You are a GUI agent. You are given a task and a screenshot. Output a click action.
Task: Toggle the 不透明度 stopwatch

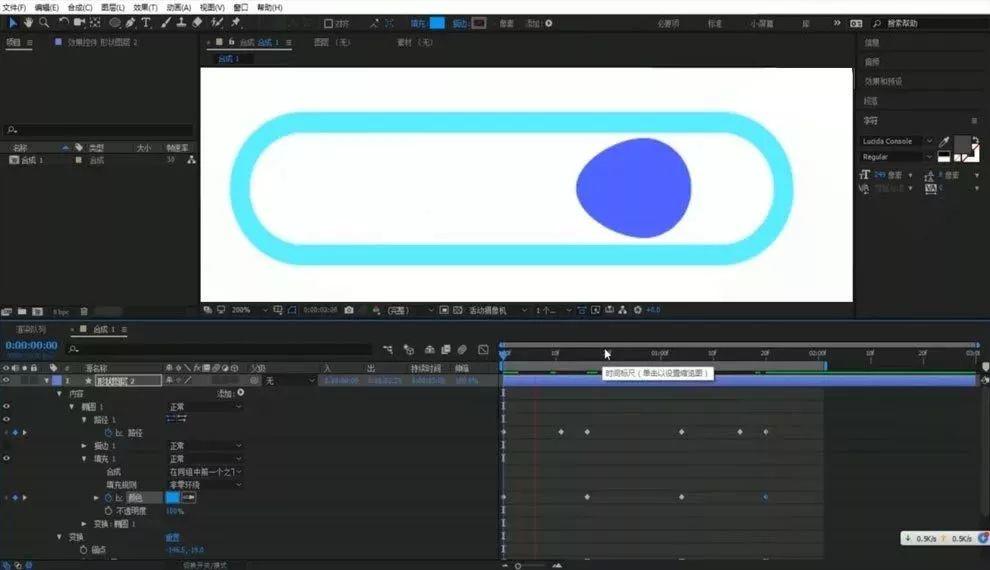(108, 511)
